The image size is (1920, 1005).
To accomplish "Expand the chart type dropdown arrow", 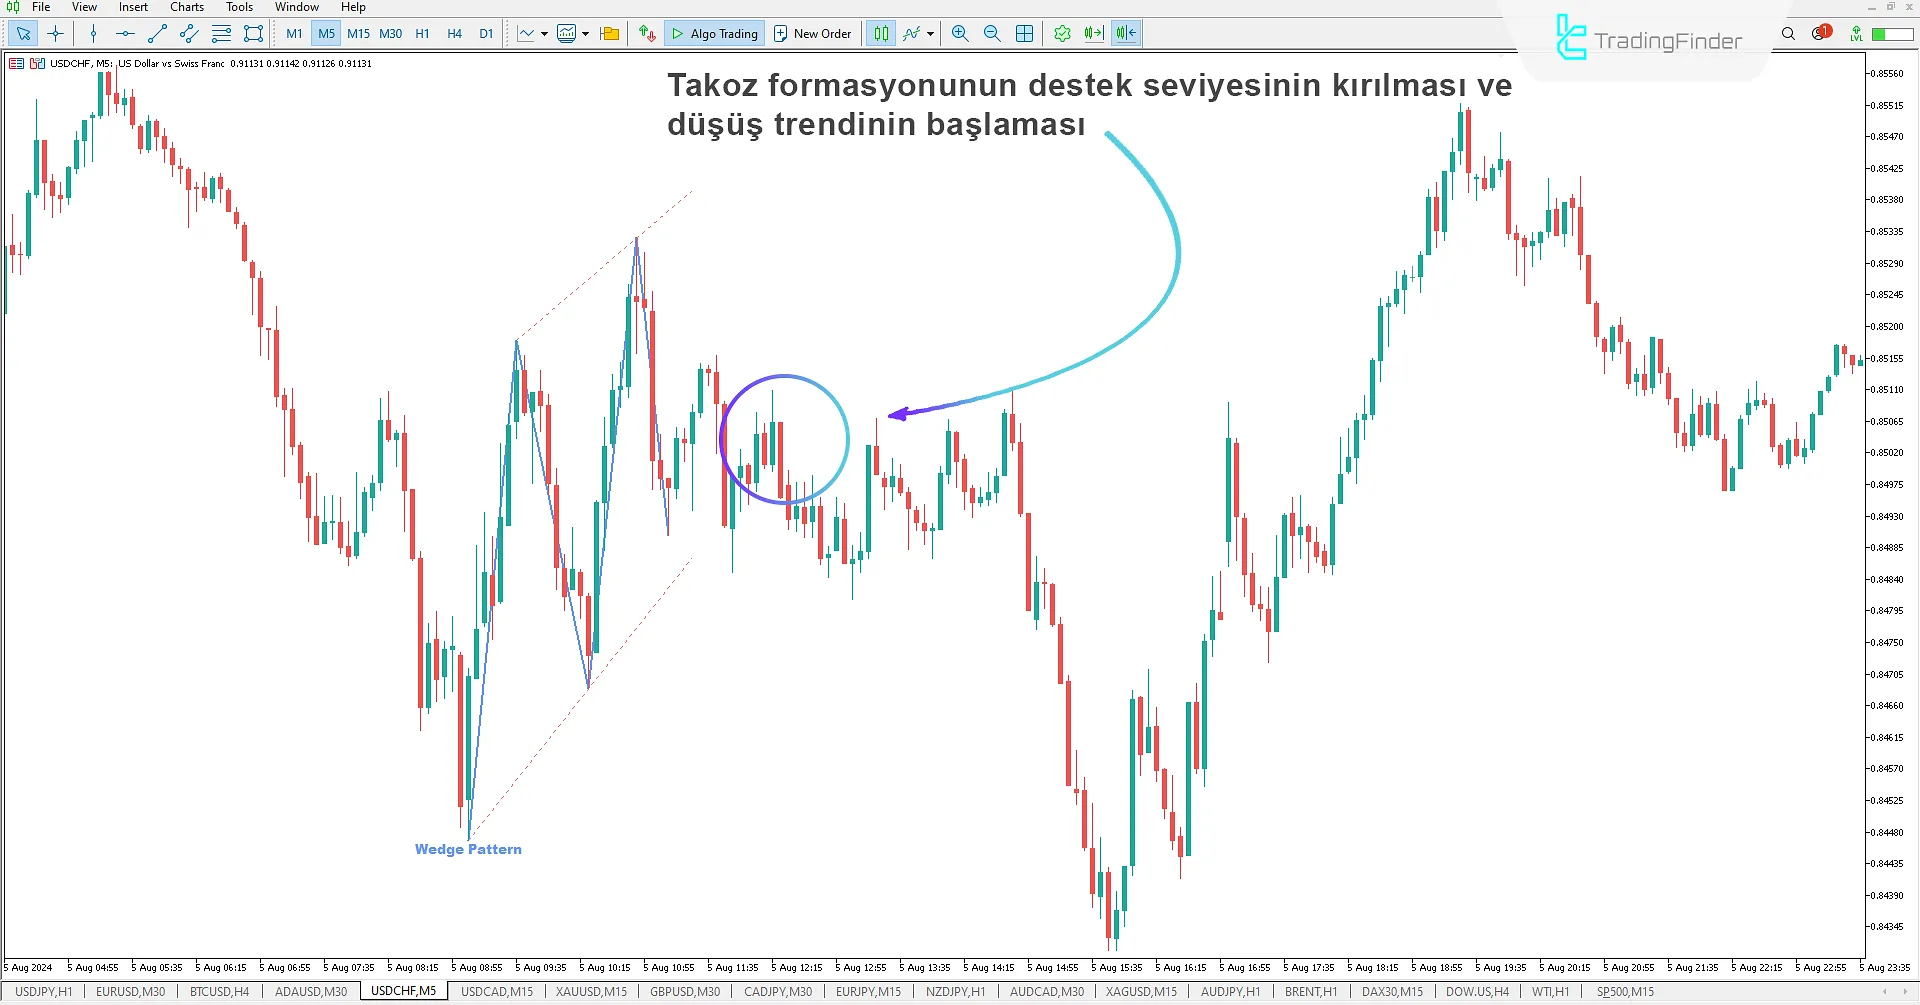I will tap(544, 33).
